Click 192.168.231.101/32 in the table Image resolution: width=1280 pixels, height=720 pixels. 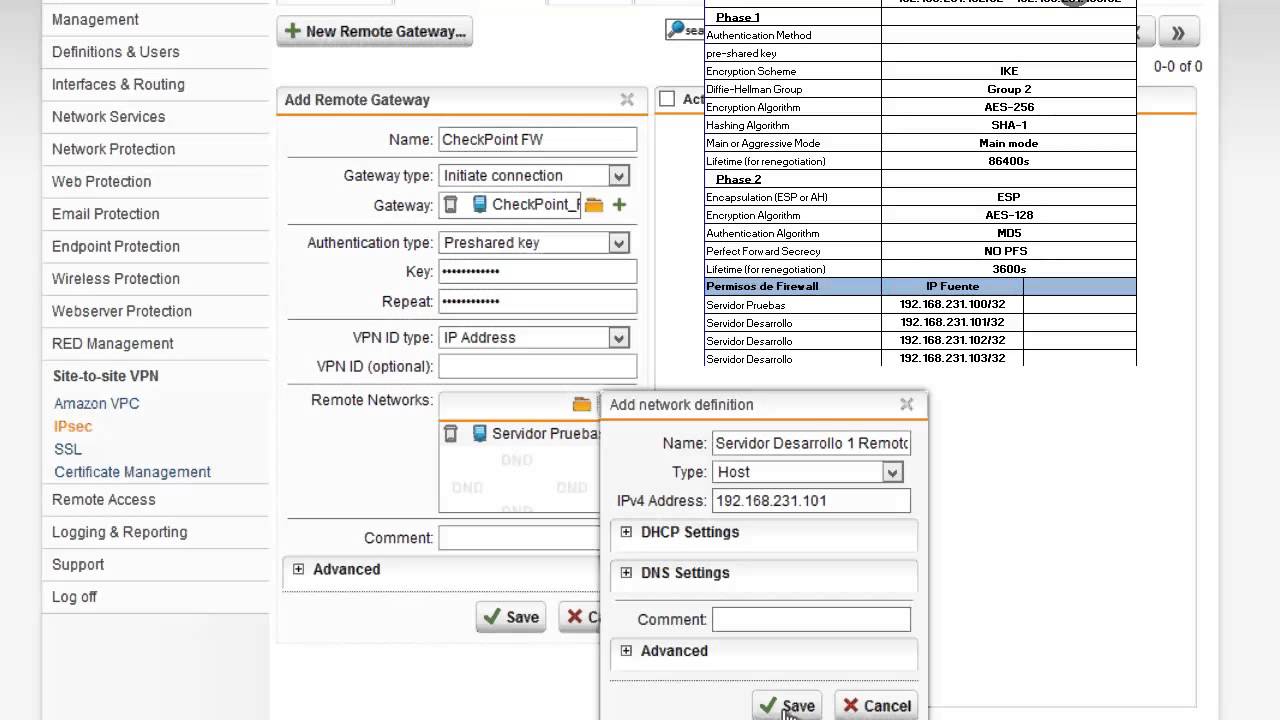pos(952,323)
